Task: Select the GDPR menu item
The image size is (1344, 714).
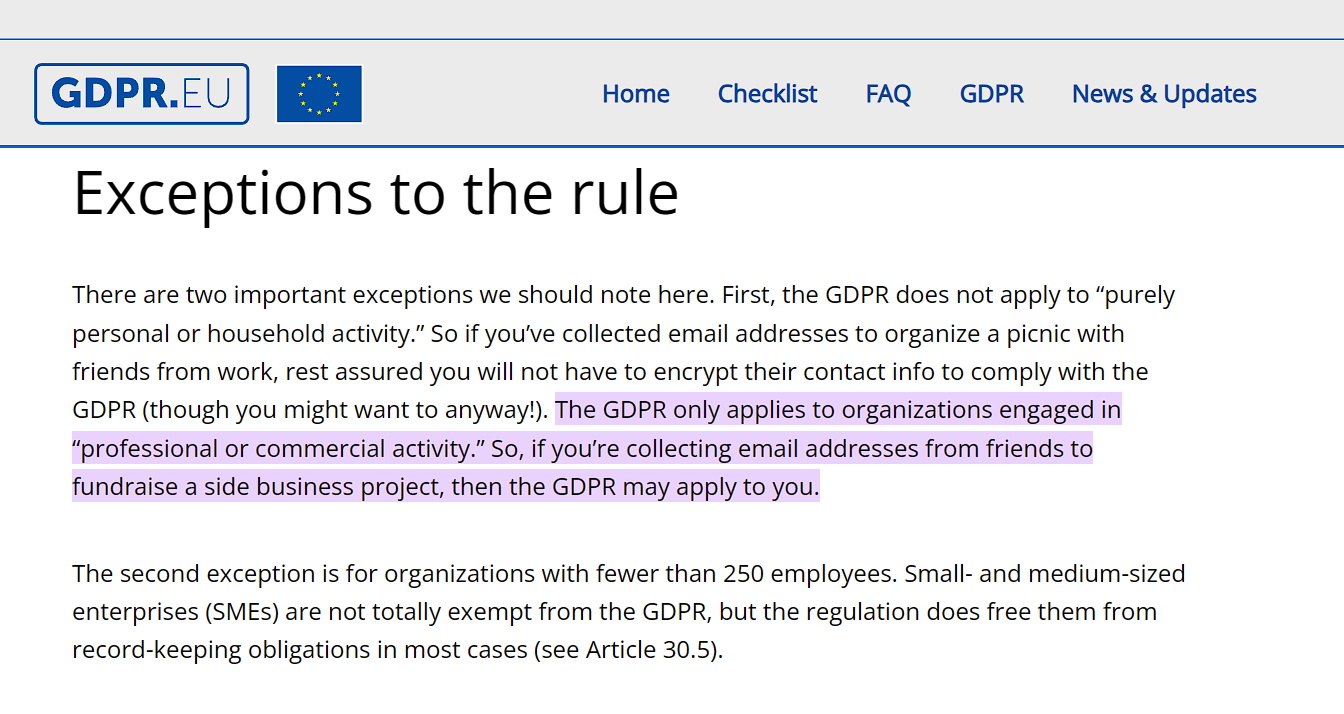Action: pos(992,94)
